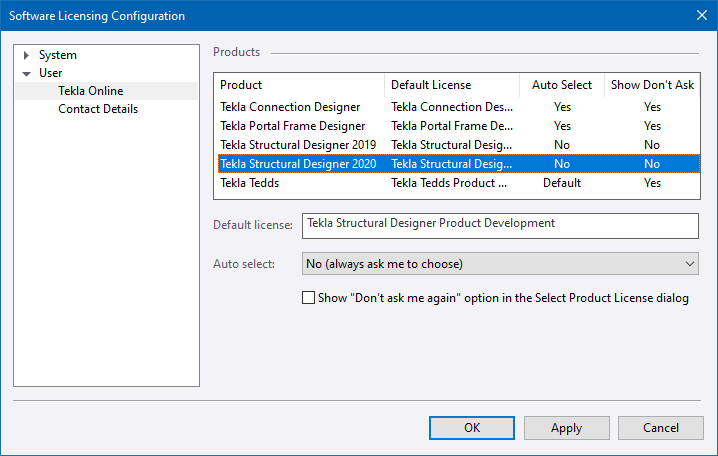718x456 pixels.
Task: Select Tekla Structural Designer 2020 row
Action: click(458, 164)
